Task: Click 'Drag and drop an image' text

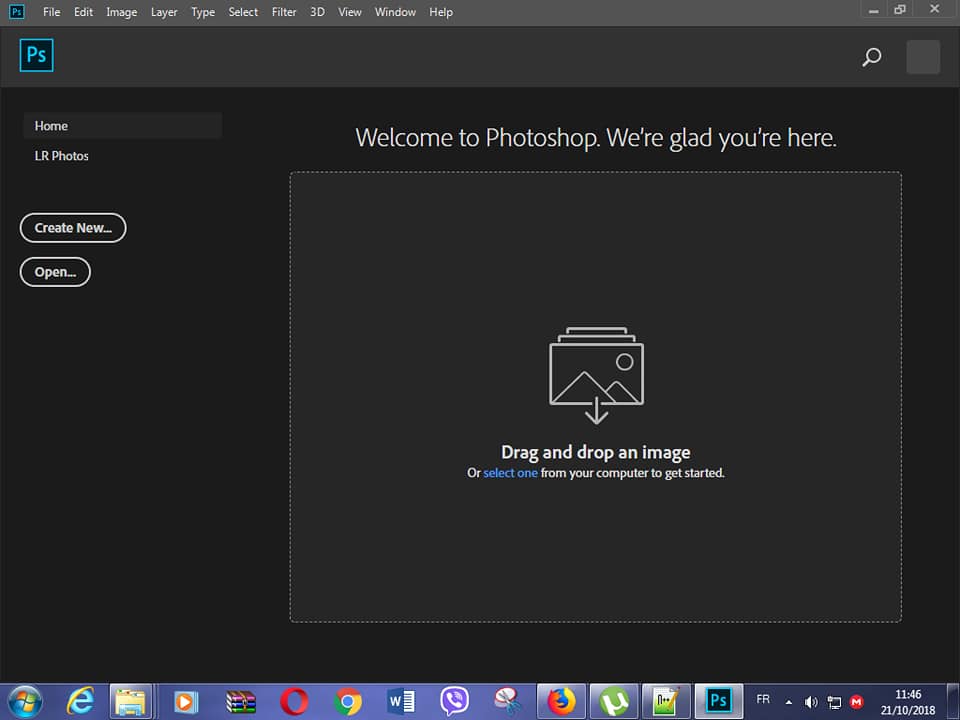Action: (596, 452)
